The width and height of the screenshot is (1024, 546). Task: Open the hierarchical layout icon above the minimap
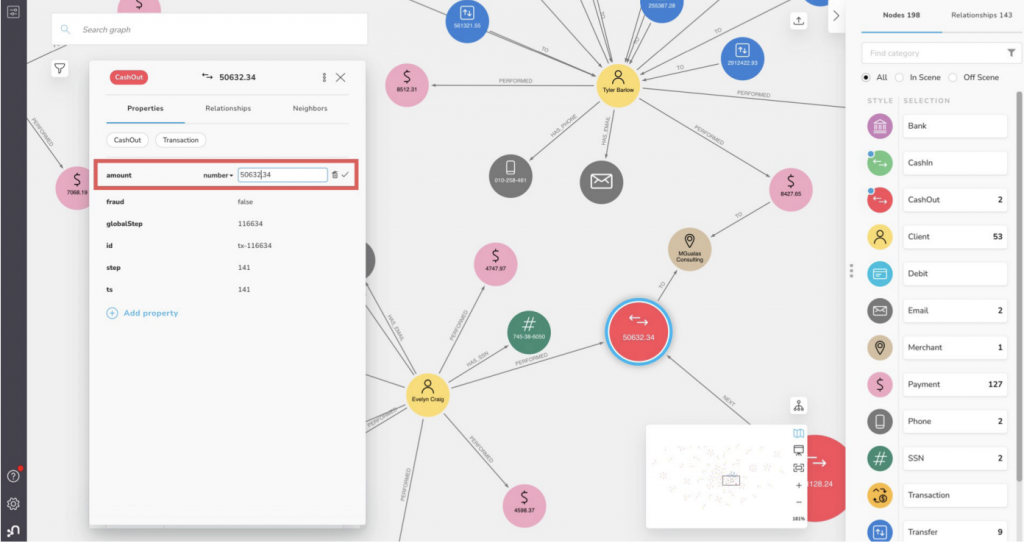[798, 405]
